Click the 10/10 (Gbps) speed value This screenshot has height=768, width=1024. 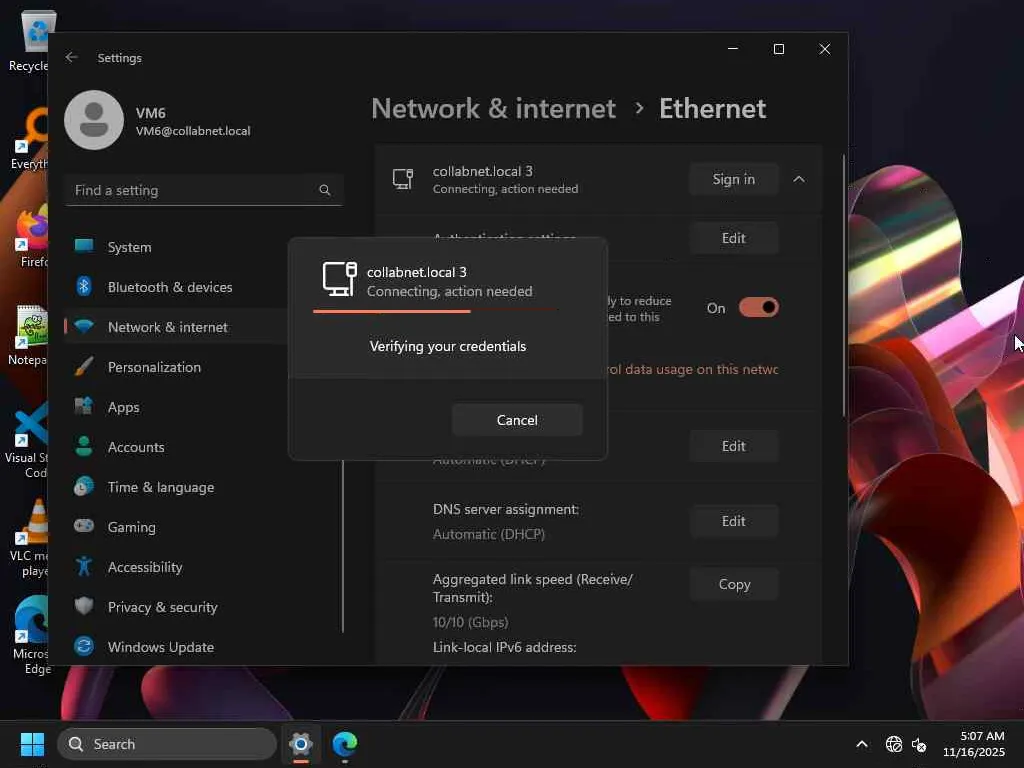click(x=470, y=622)
